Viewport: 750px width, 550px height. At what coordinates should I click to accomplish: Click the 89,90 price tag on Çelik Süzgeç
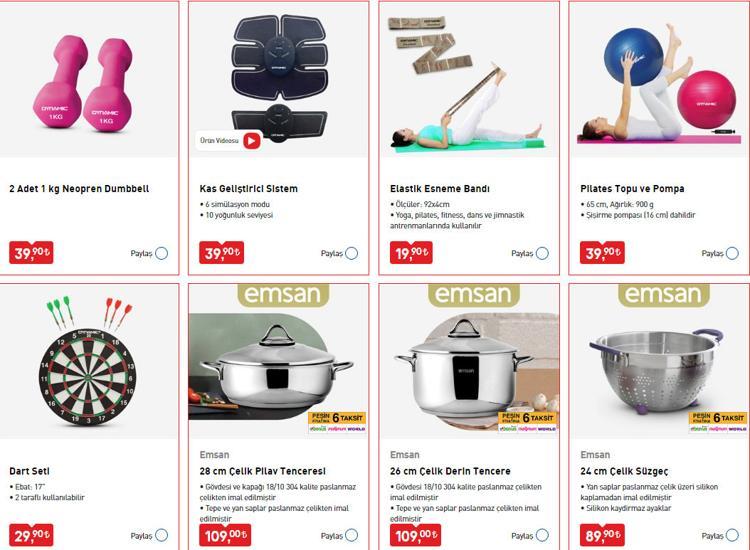pos(602,535)
